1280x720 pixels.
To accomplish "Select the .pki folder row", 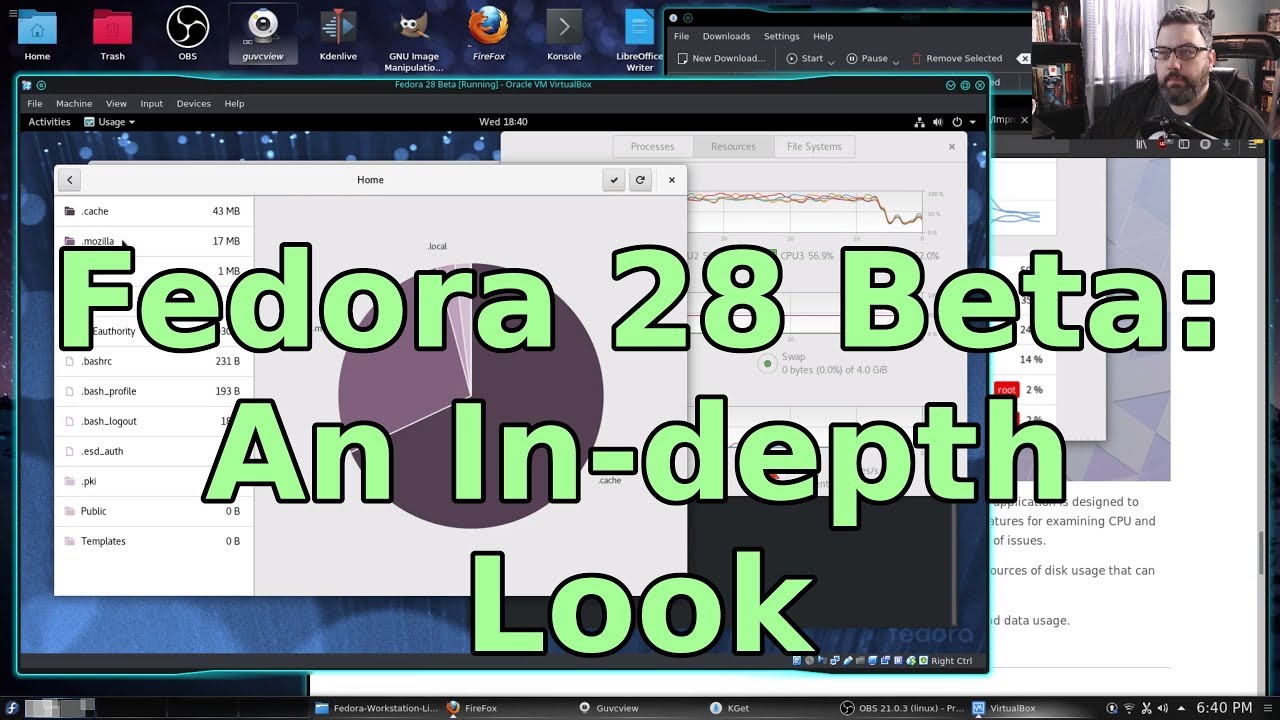I will pyautogui.click(x=153, y=481).
